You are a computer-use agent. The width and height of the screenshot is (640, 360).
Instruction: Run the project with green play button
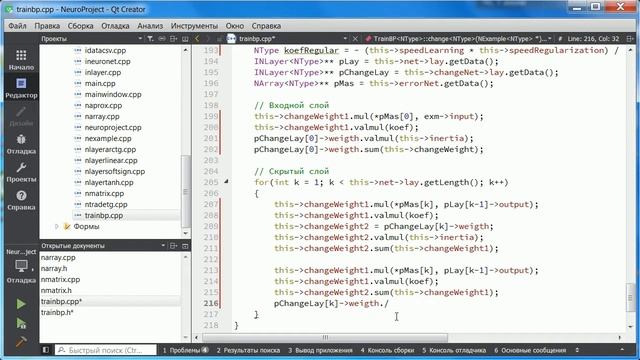pos(21,304)
